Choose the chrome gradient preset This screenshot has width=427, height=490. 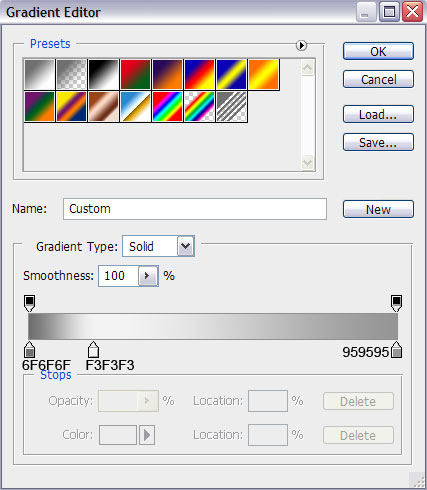click(x=135, y=107)
